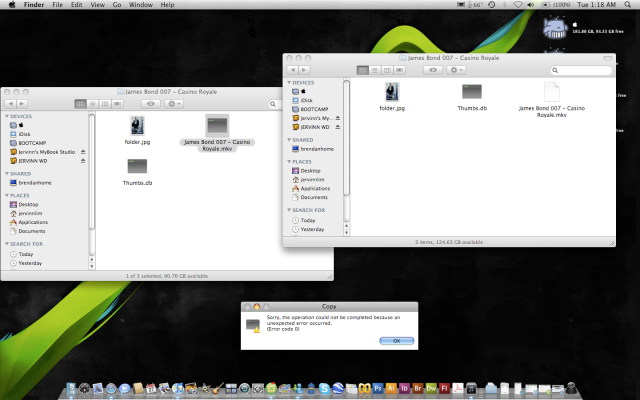The height and width of the screenshot is (400, 640).
Task: Open the gear Action menu in left window
Action: 175,103
